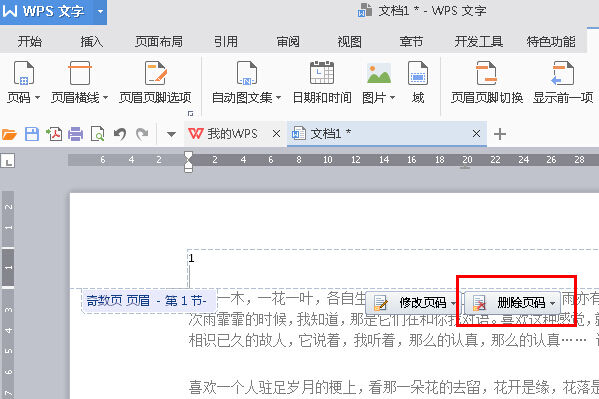Open the 特色功能 ribbon tab
This screenshot has height=399, width=599.
[x=551, y=41]
